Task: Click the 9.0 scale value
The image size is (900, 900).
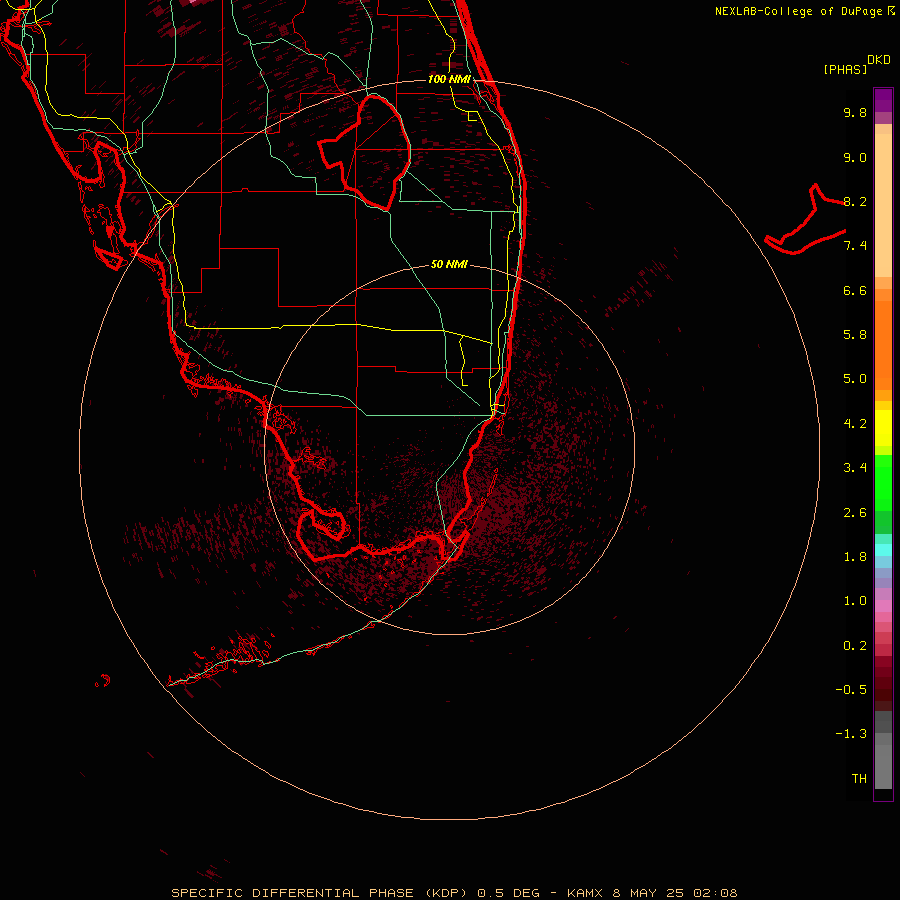Action: pyautogui.click(x=855, y=157)
